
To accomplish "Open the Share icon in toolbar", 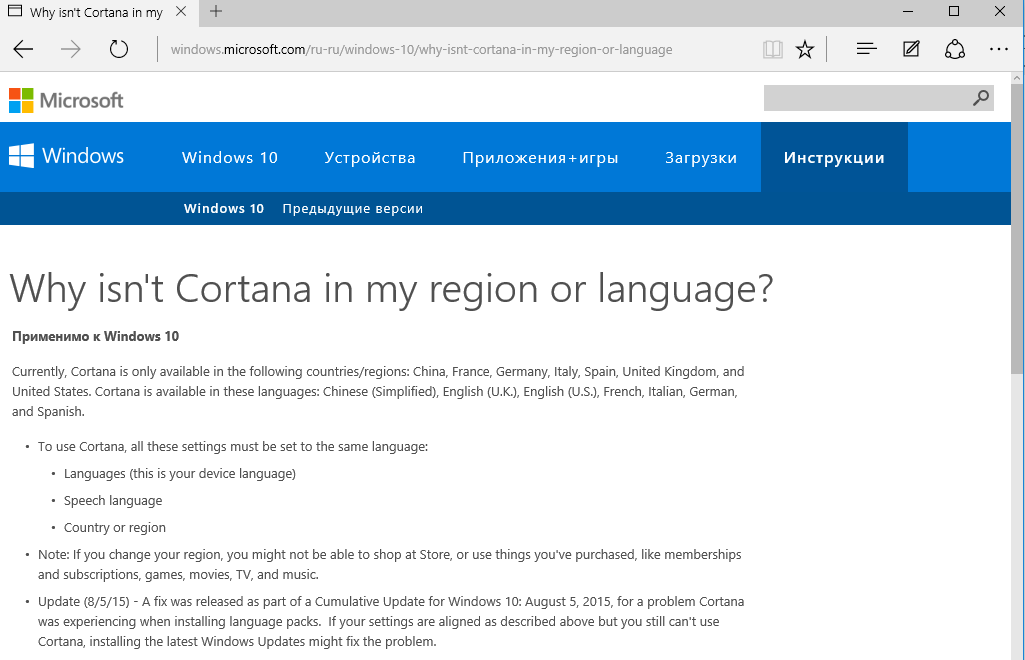I will click(x=954, y=49).
